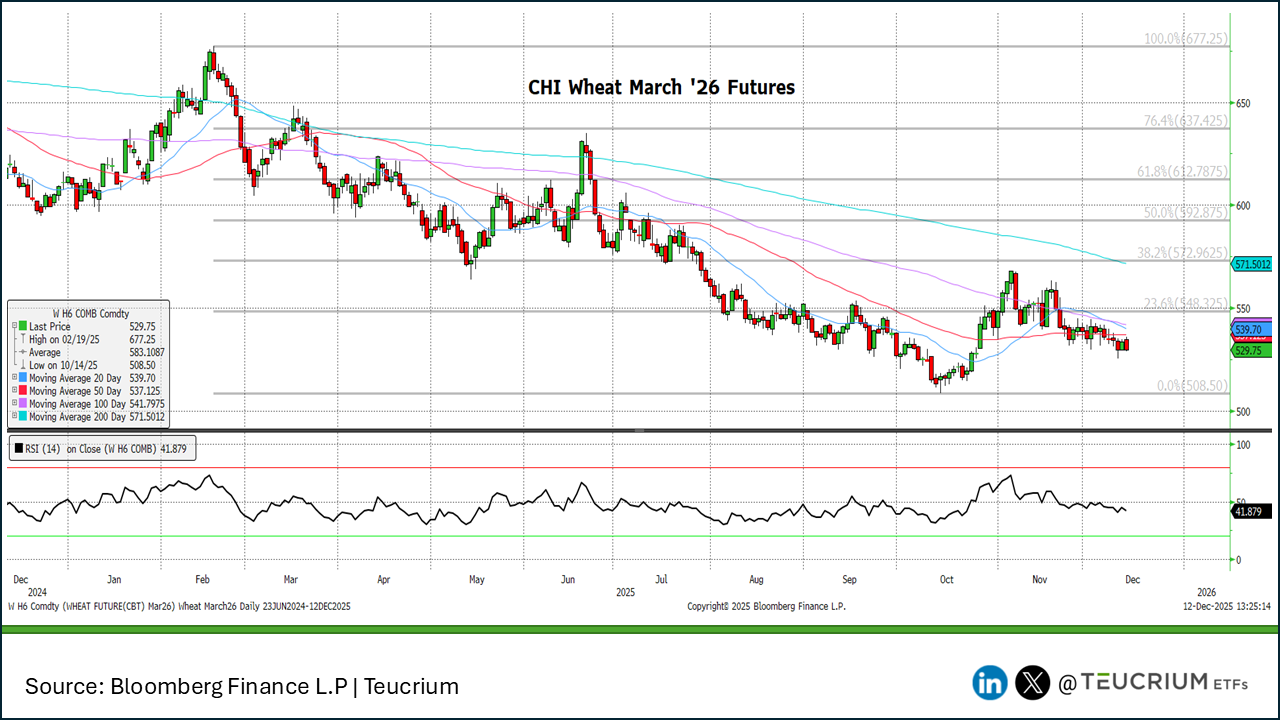The height and width of the screenshot is (720, 1280).
Task: Collapse the Last Price legend tree
Action: (x=13, y=326)
